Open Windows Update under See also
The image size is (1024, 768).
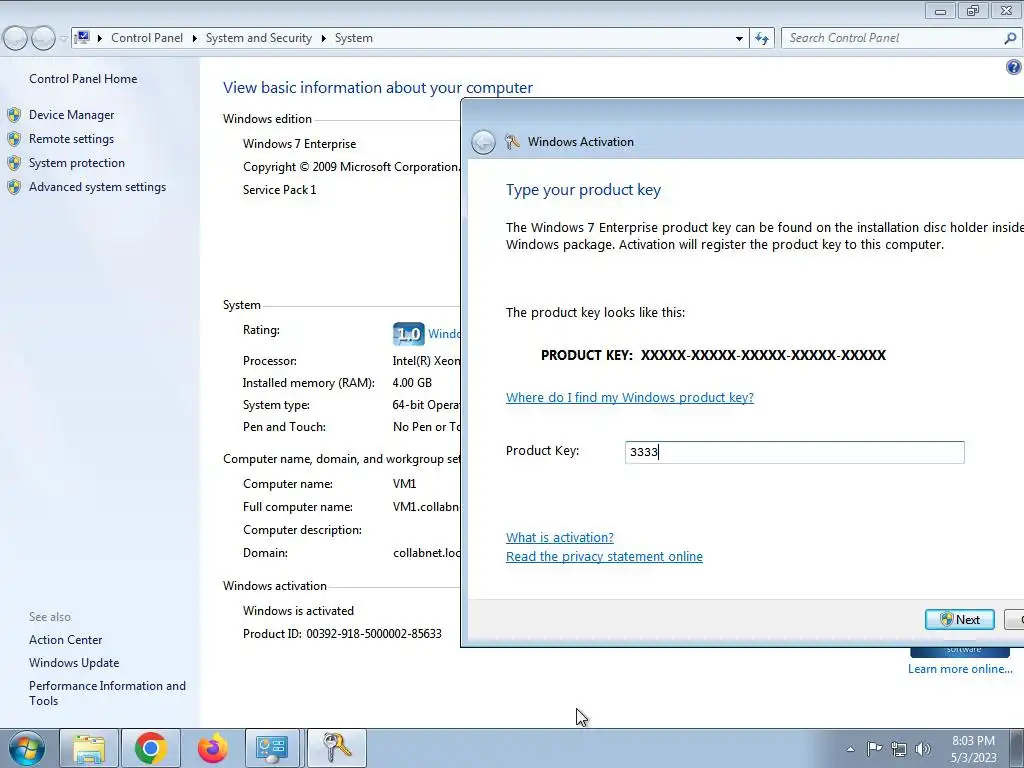tap(74, 663)
